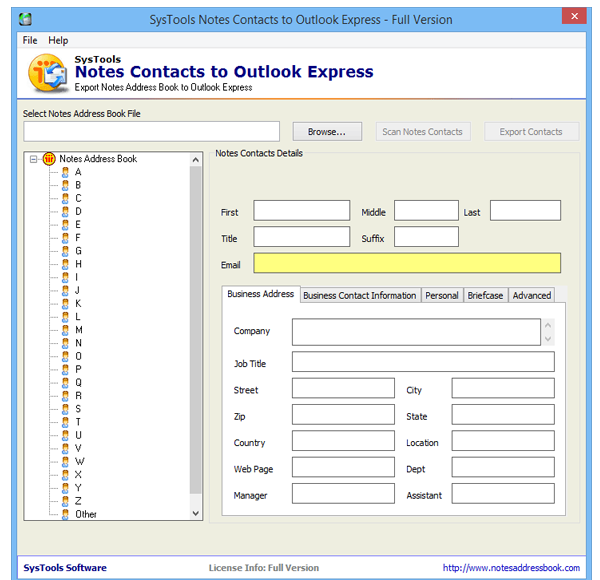Viewport: 600px width, 580px height.
Task: Click the License Info: Full Version status text
Action: pos(264,568)
